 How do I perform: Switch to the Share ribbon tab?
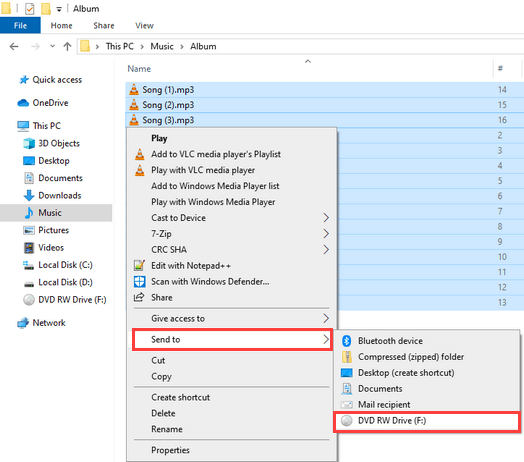(x=104, y=25)
